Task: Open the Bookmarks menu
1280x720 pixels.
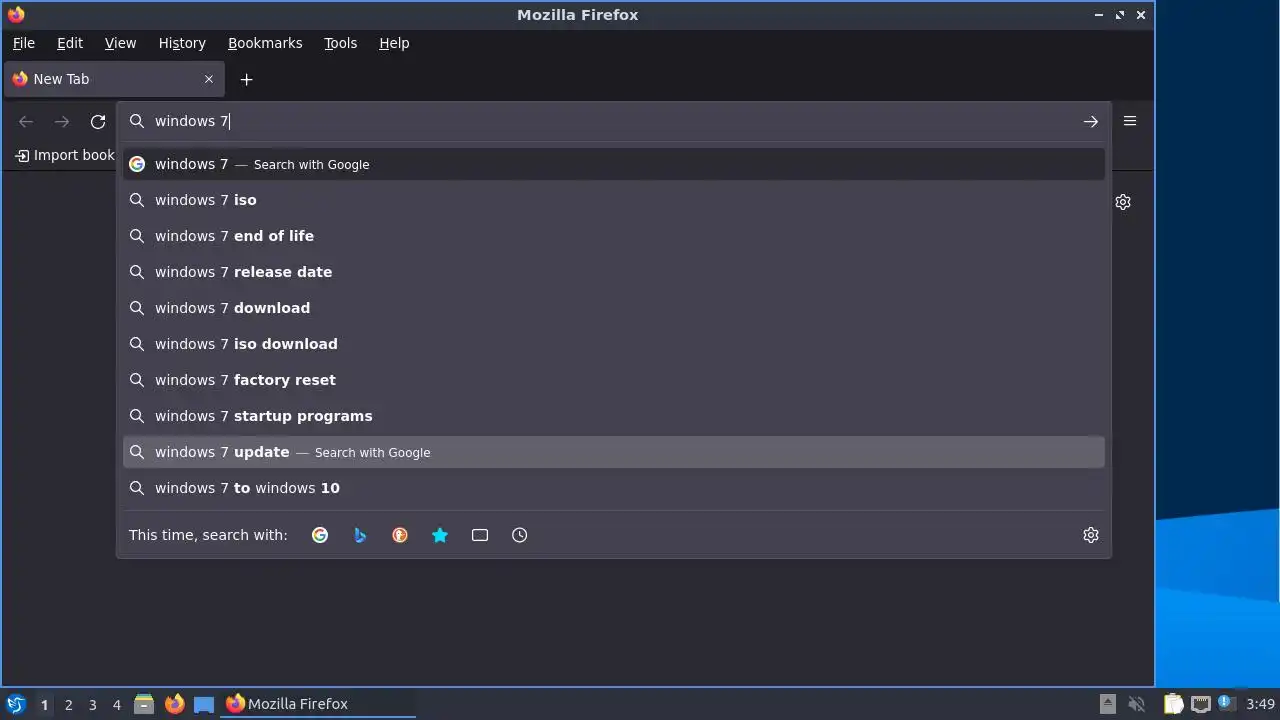Action: tap(265, 43)
